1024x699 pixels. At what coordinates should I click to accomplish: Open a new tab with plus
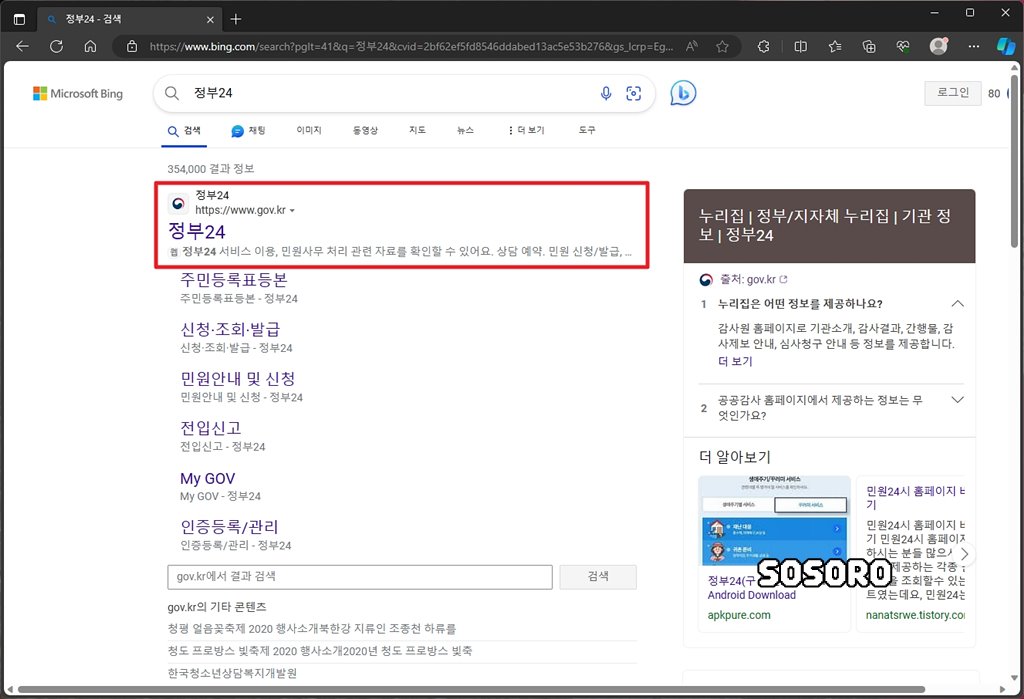point(236,19)
